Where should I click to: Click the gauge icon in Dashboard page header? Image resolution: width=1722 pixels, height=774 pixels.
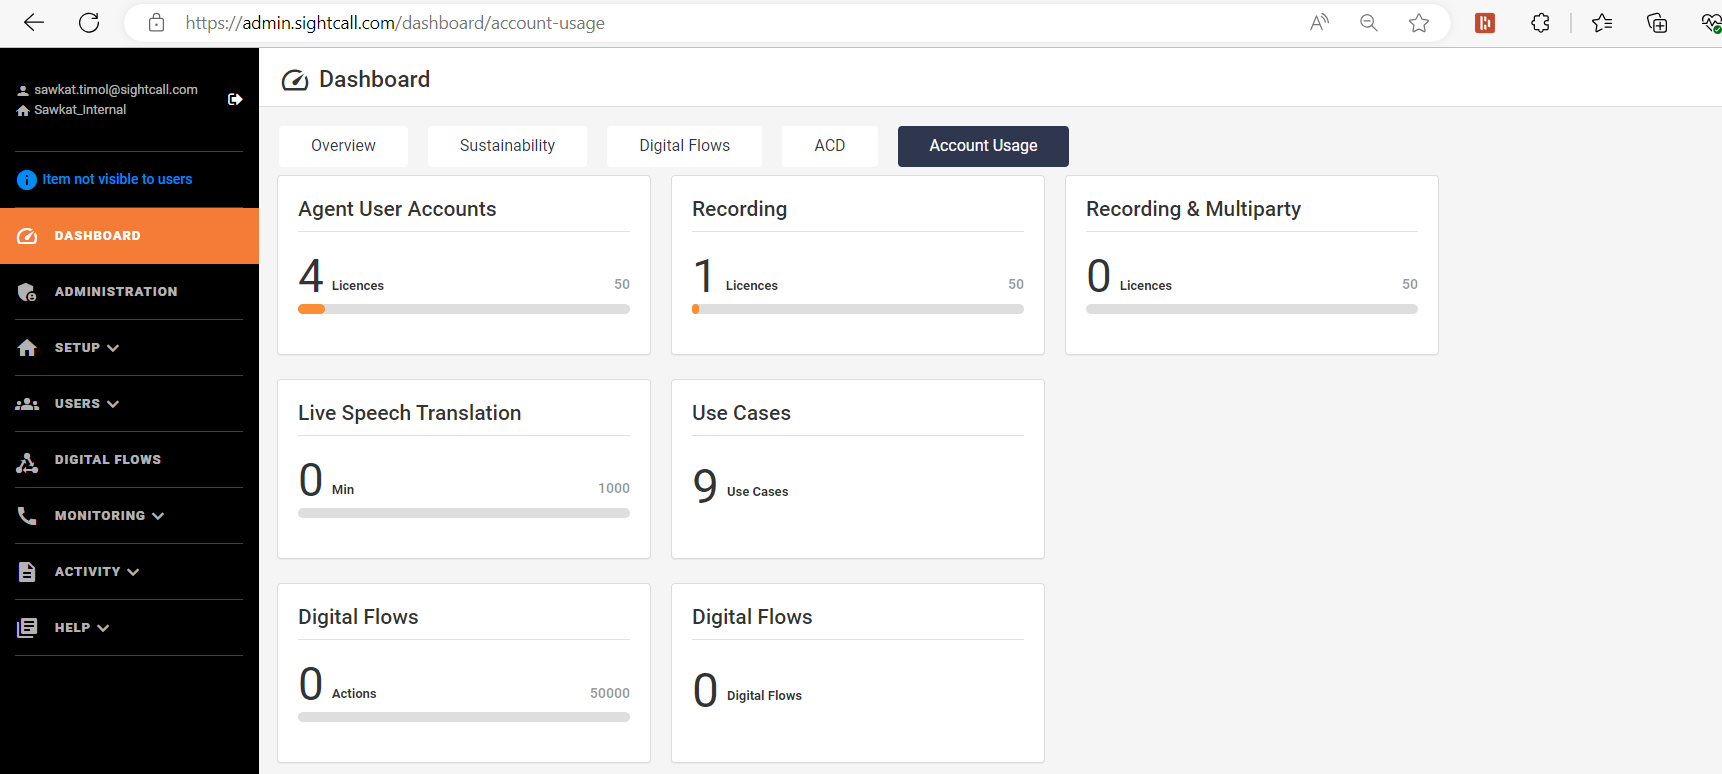(295, 80)
